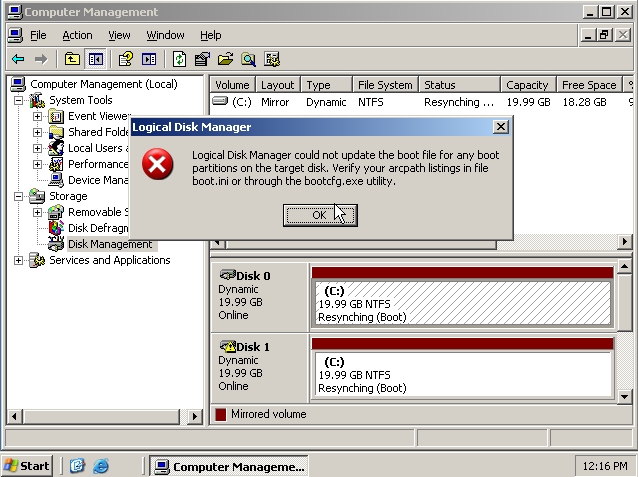Viewport: 638px width, 477px height.
Task: Click the Show Desktop quick launch icon
Action: pos(77,465)
